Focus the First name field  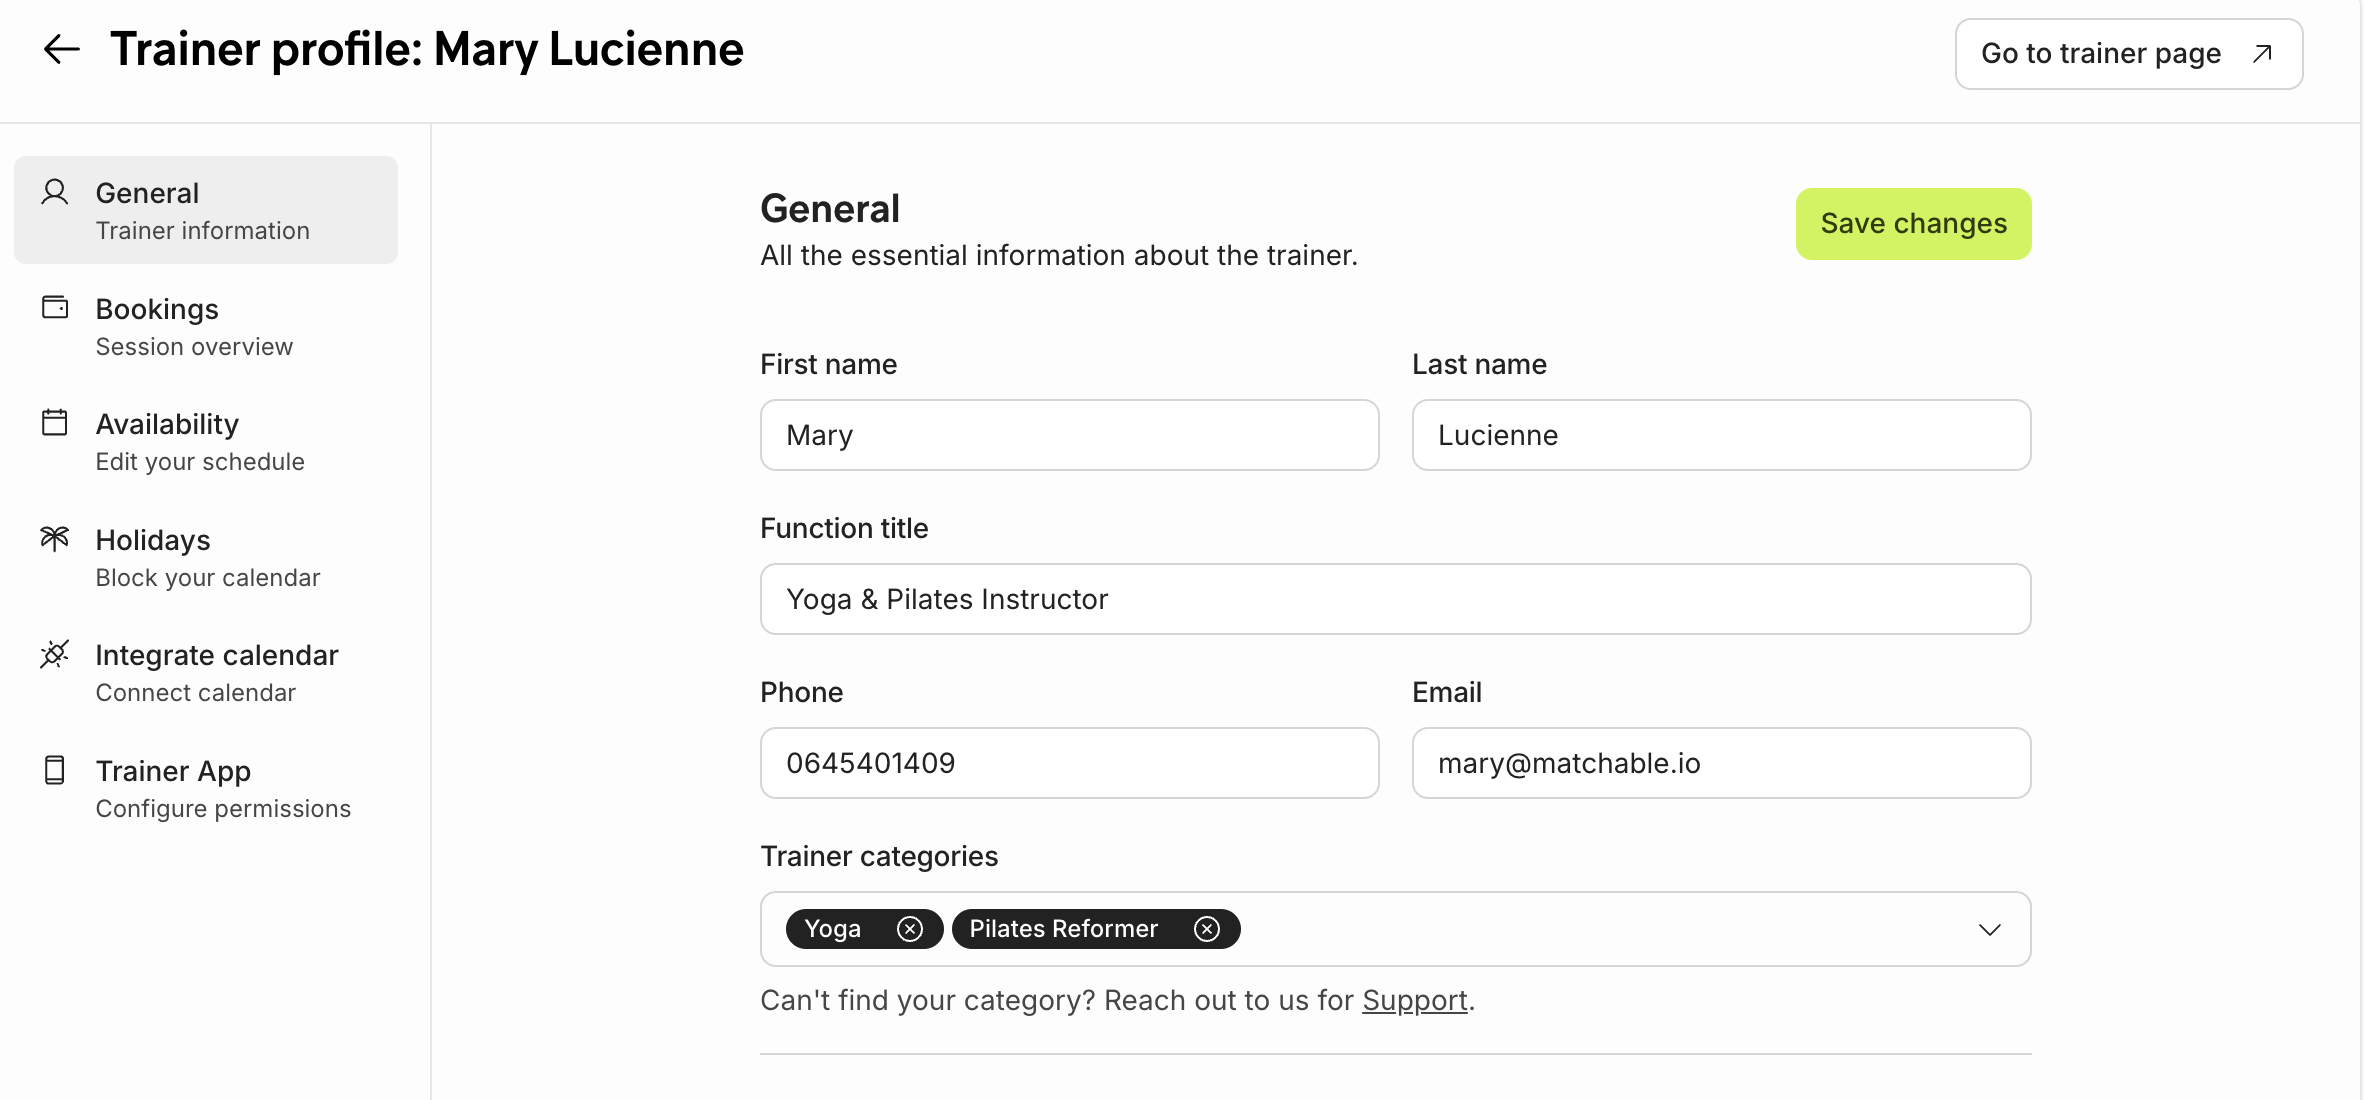pos(1069,435)
